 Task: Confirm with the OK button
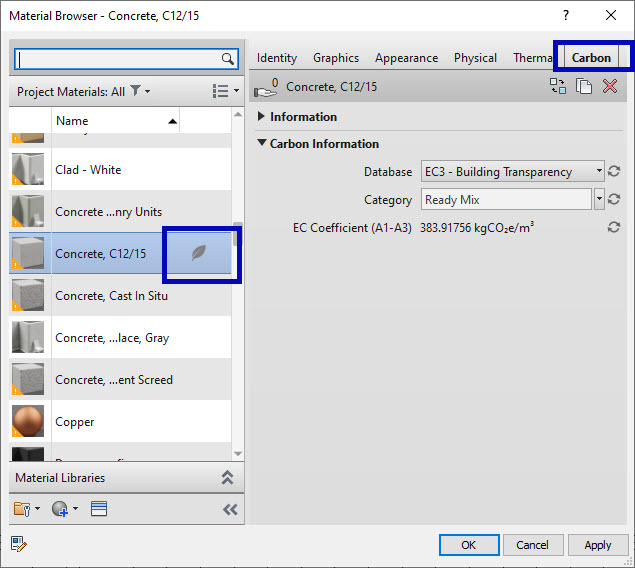pos(469,545)
